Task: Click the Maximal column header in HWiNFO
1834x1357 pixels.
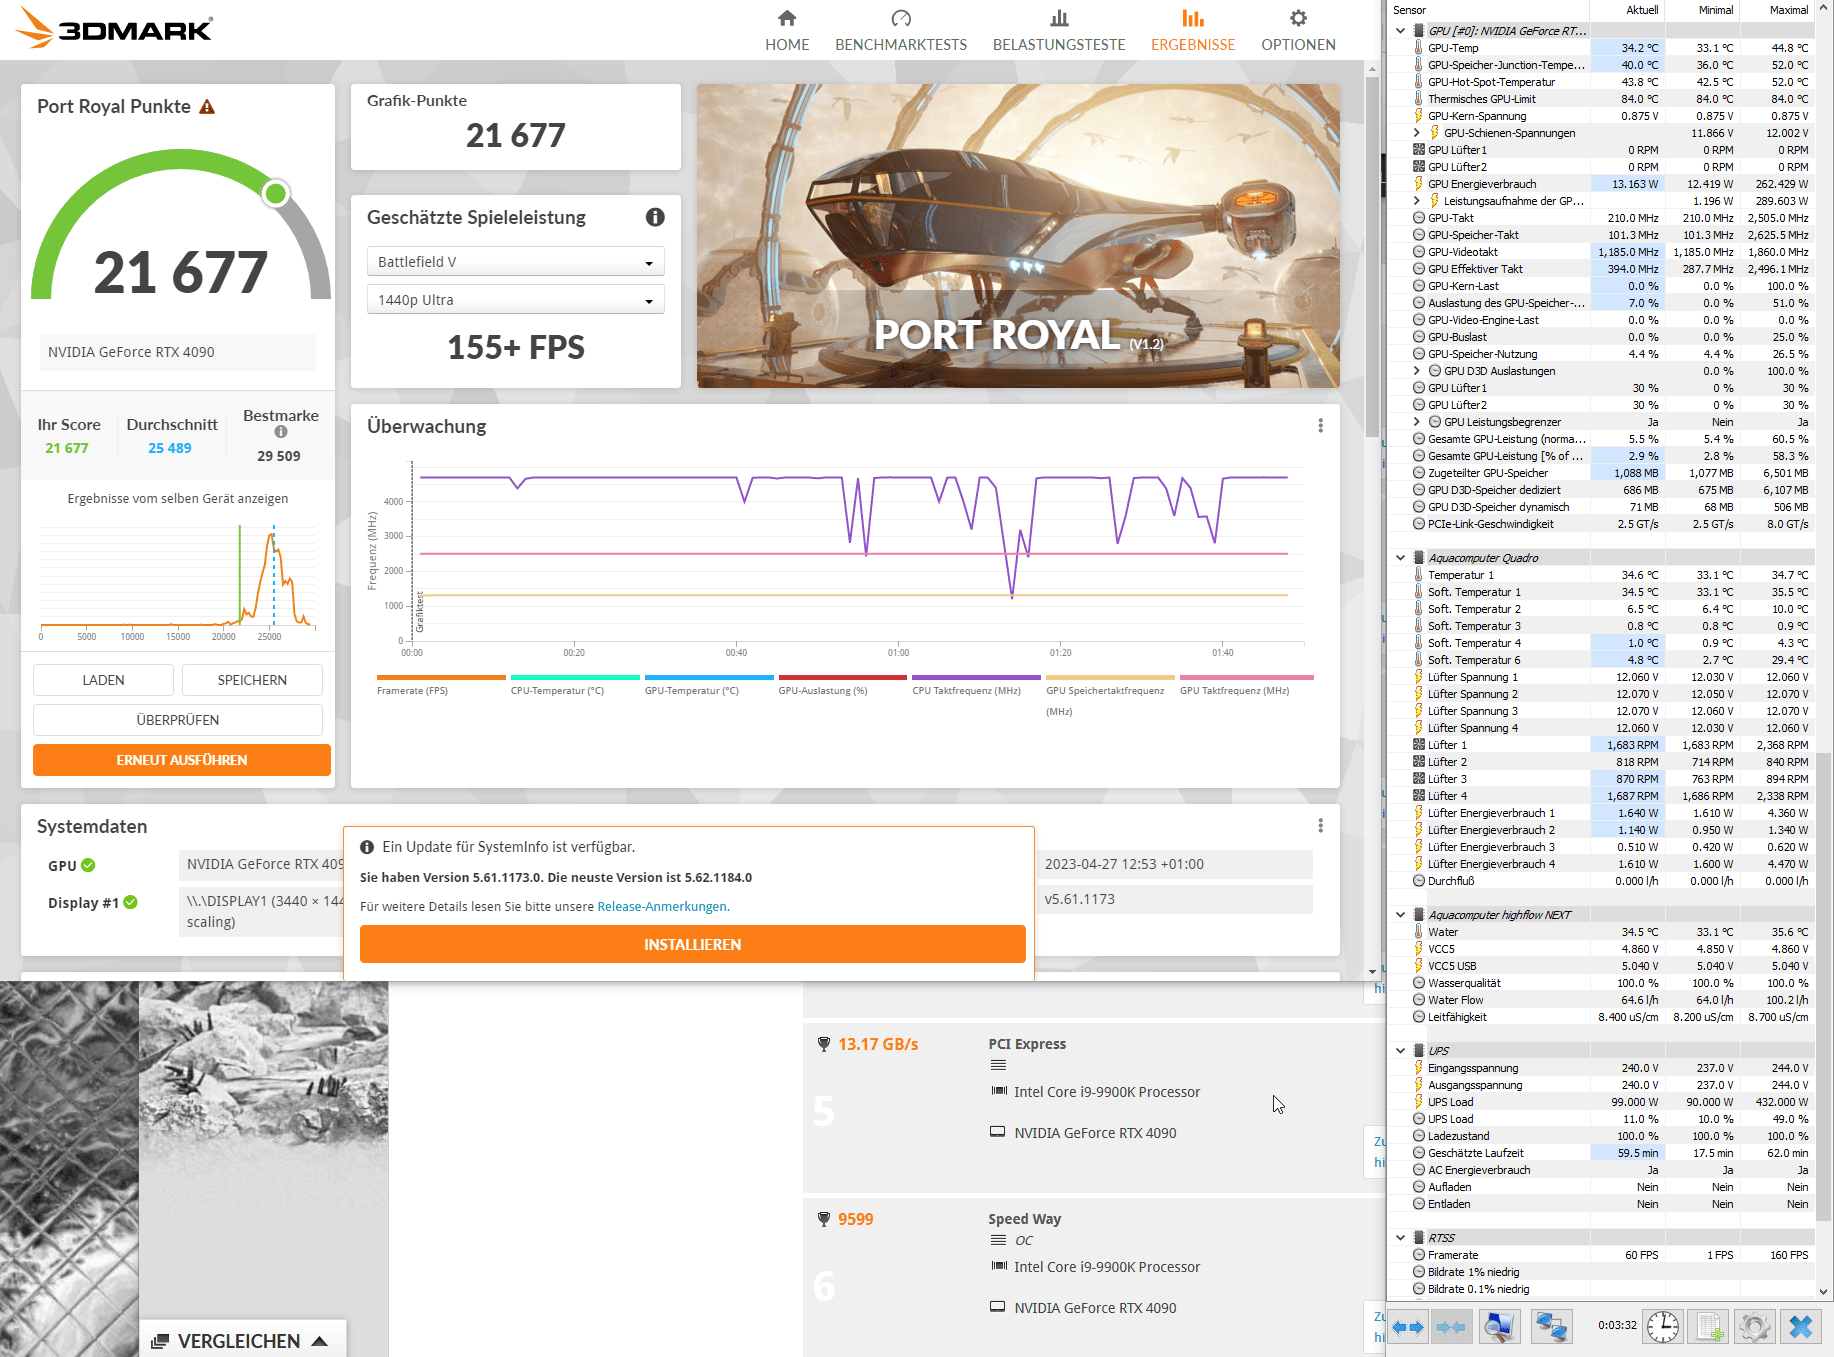Action: click(1778, 10)
